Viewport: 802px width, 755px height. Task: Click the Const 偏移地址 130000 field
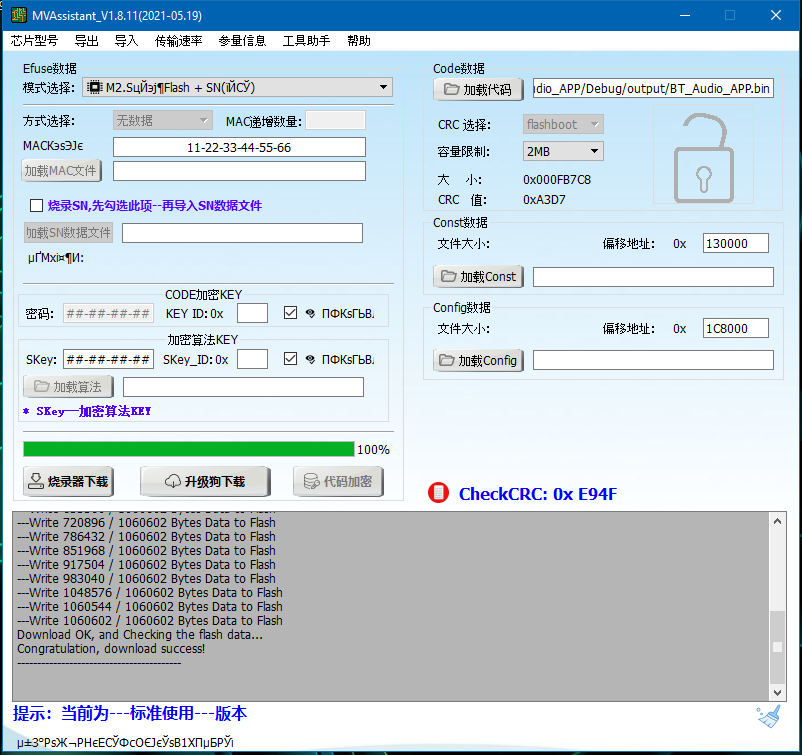[x=735, y=243]
